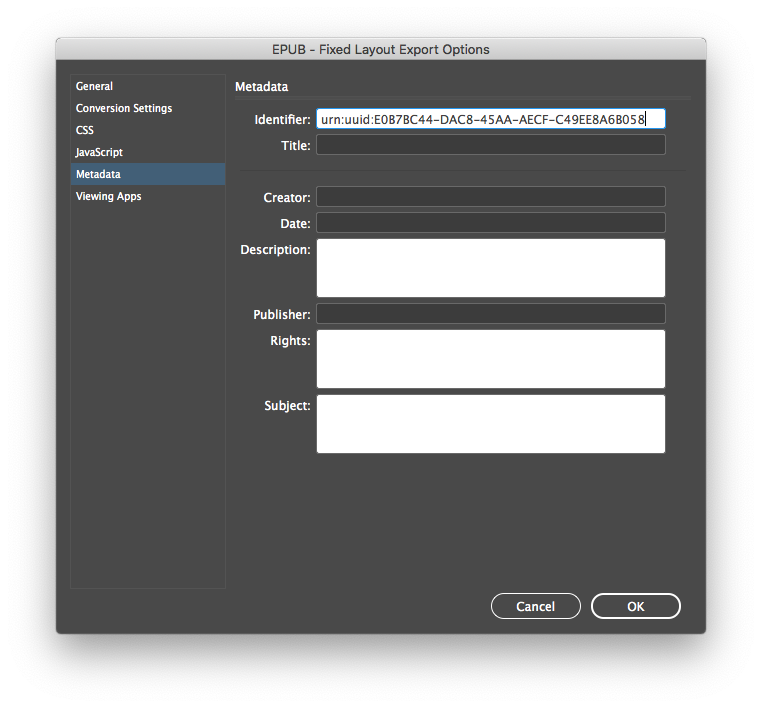Open the General settings section
Image resolution: width=762 pixels, height=708 pixels.
95,86
